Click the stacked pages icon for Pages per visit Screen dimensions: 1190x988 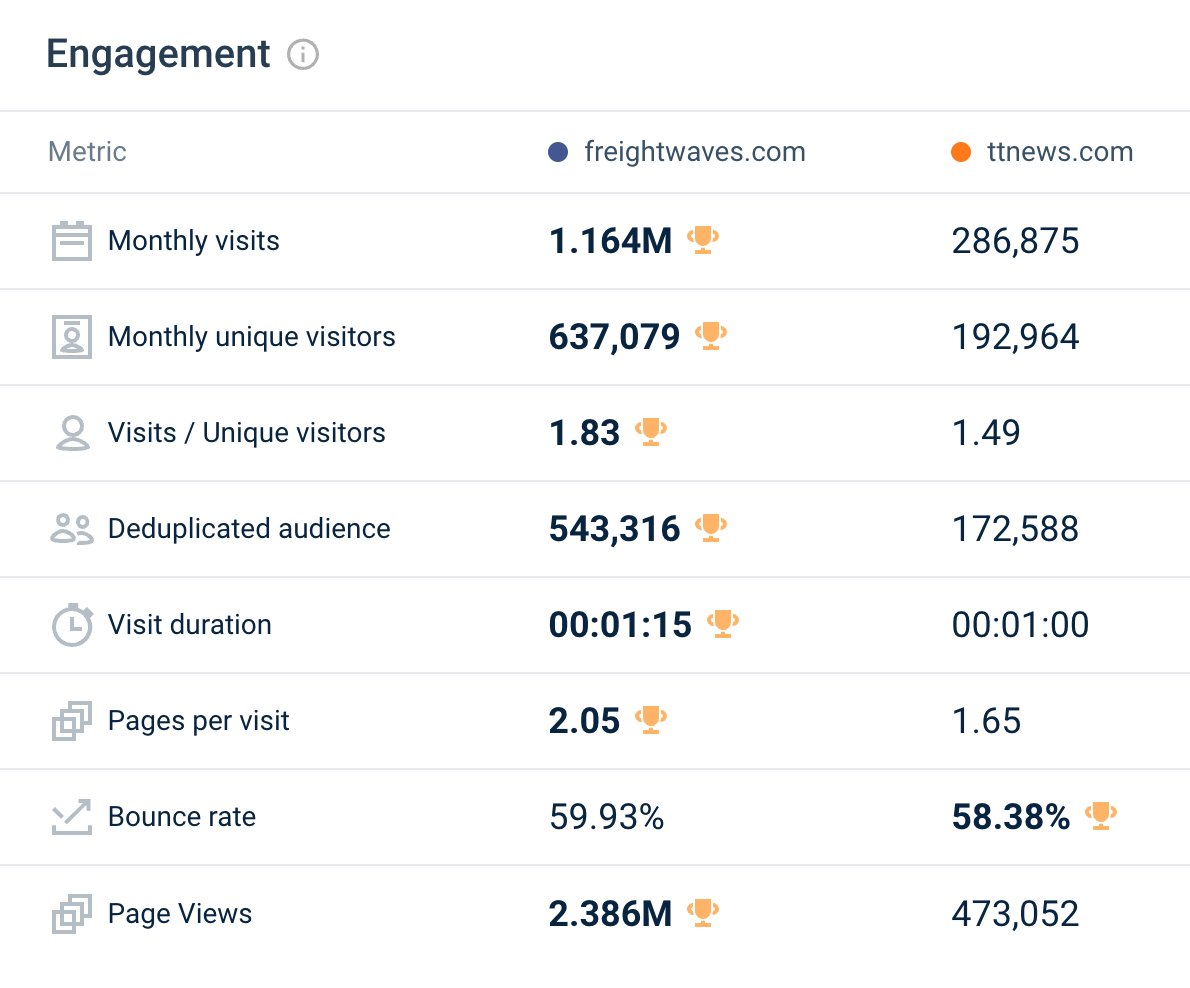click(x=72, y=721)
